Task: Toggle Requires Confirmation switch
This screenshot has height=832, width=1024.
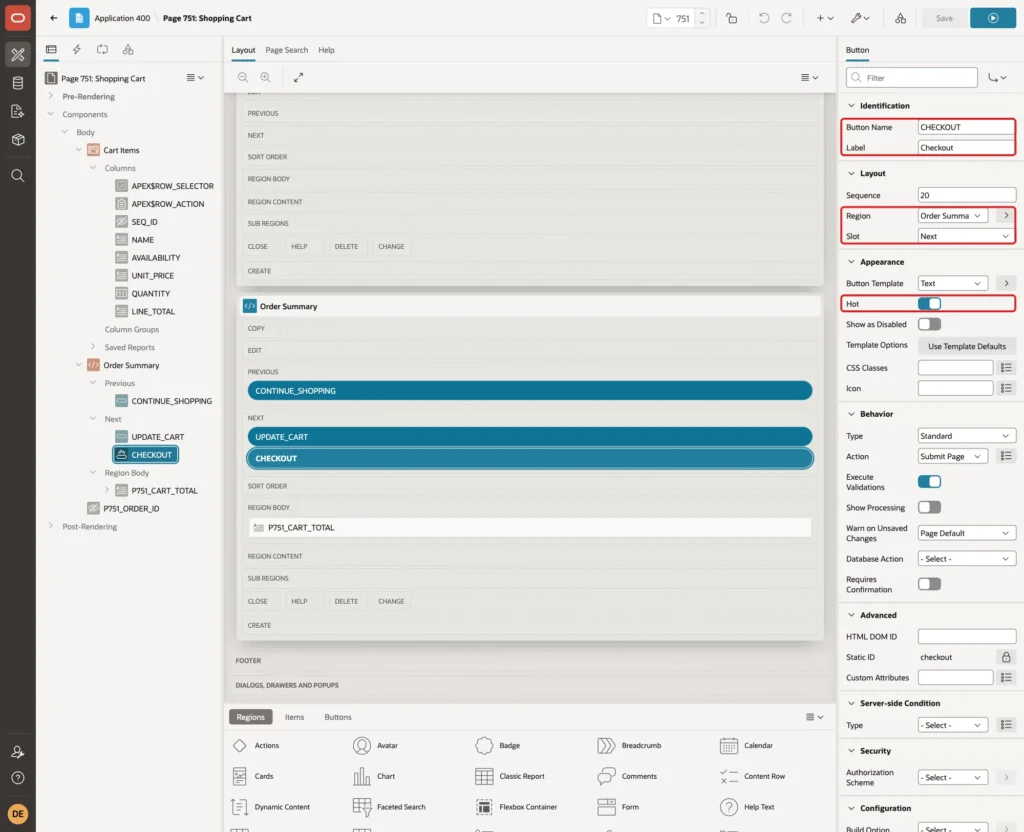Action: (x=929, y=584)
